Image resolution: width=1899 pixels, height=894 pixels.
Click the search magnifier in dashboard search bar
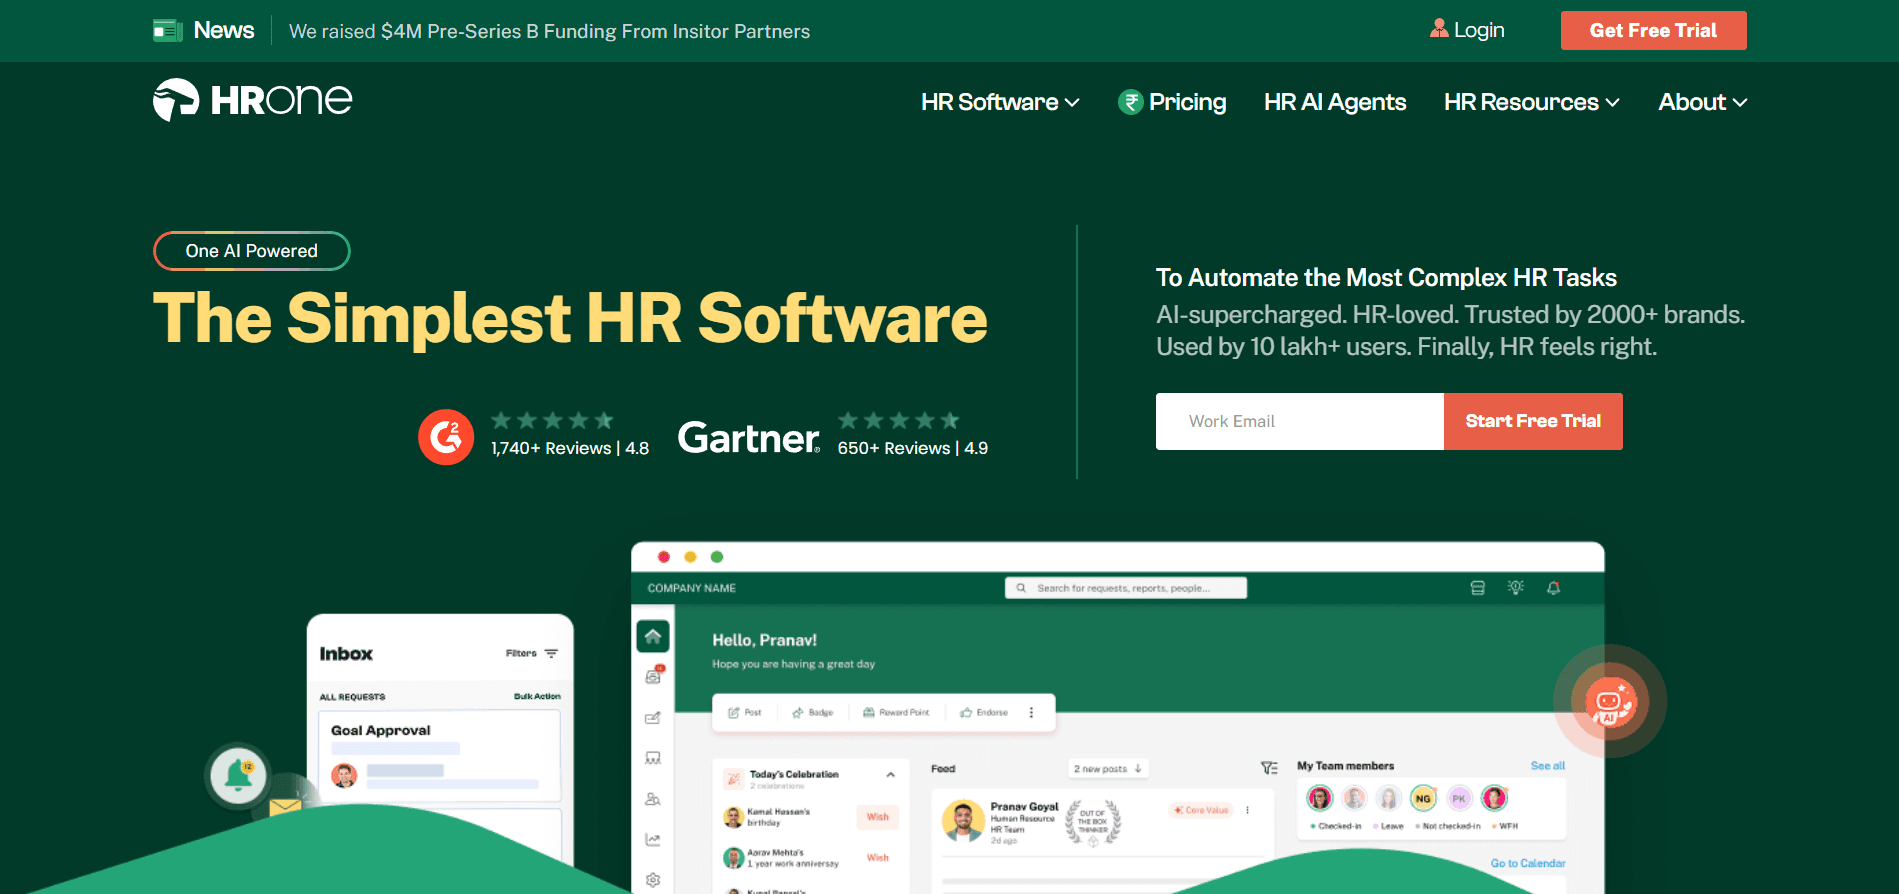point(1021,588)
